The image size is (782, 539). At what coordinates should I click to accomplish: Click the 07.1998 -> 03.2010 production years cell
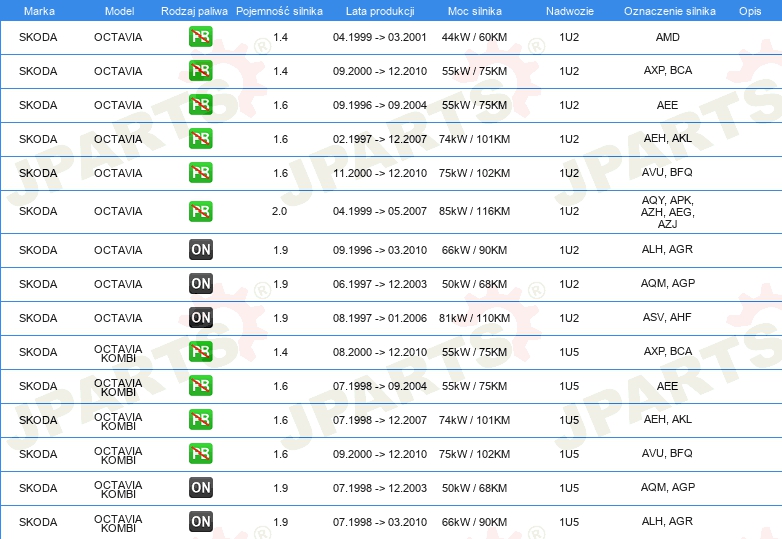380,522
